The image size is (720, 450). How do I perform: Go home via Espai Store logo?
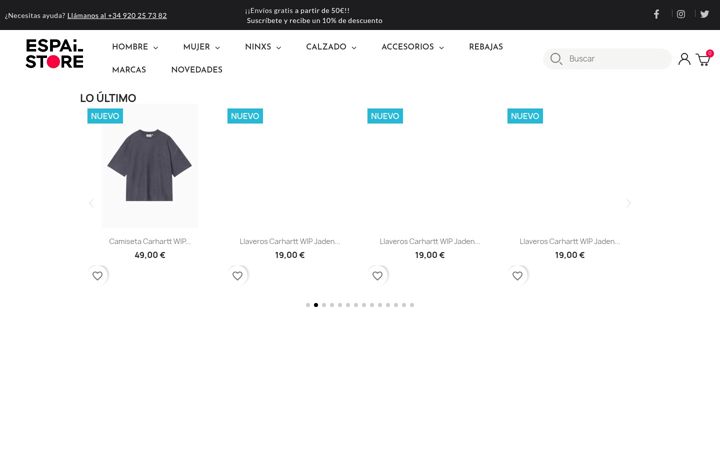click(54, 54)
